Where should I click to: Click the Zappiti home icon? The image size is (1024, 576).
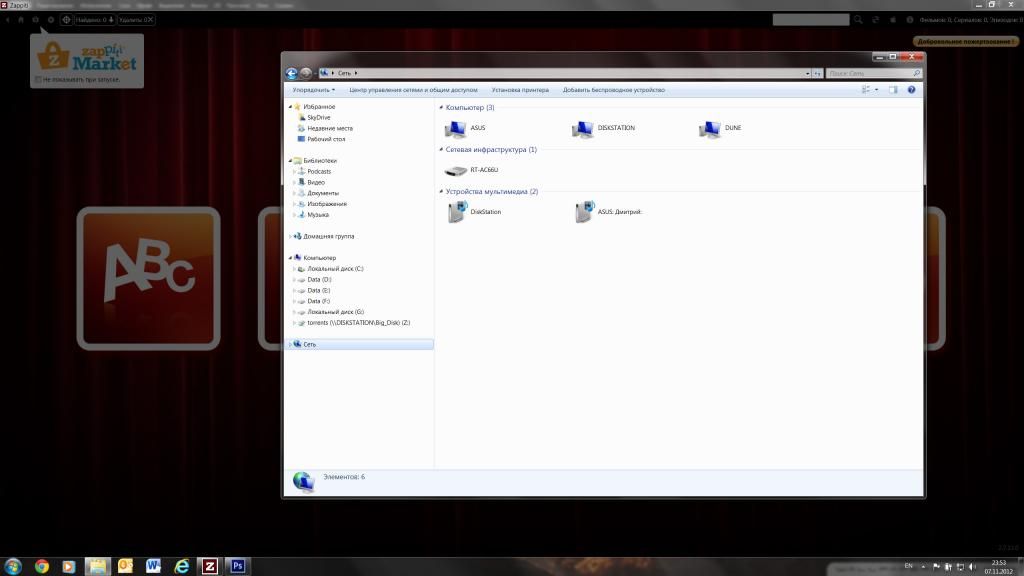point(21,20)
